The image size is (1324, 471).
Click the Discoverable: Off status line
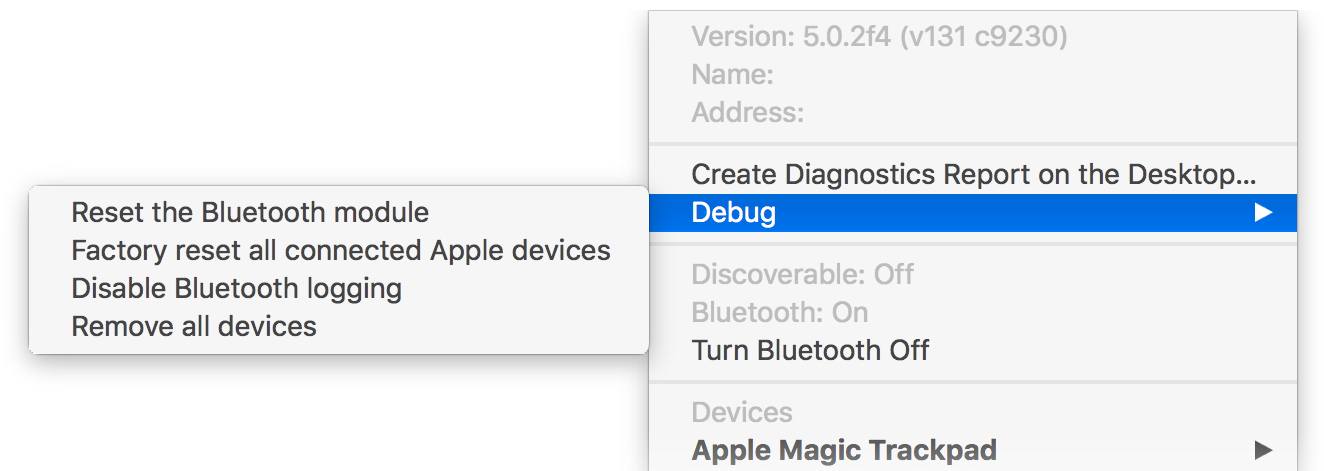pyautogui.click(x=802, y=274)
